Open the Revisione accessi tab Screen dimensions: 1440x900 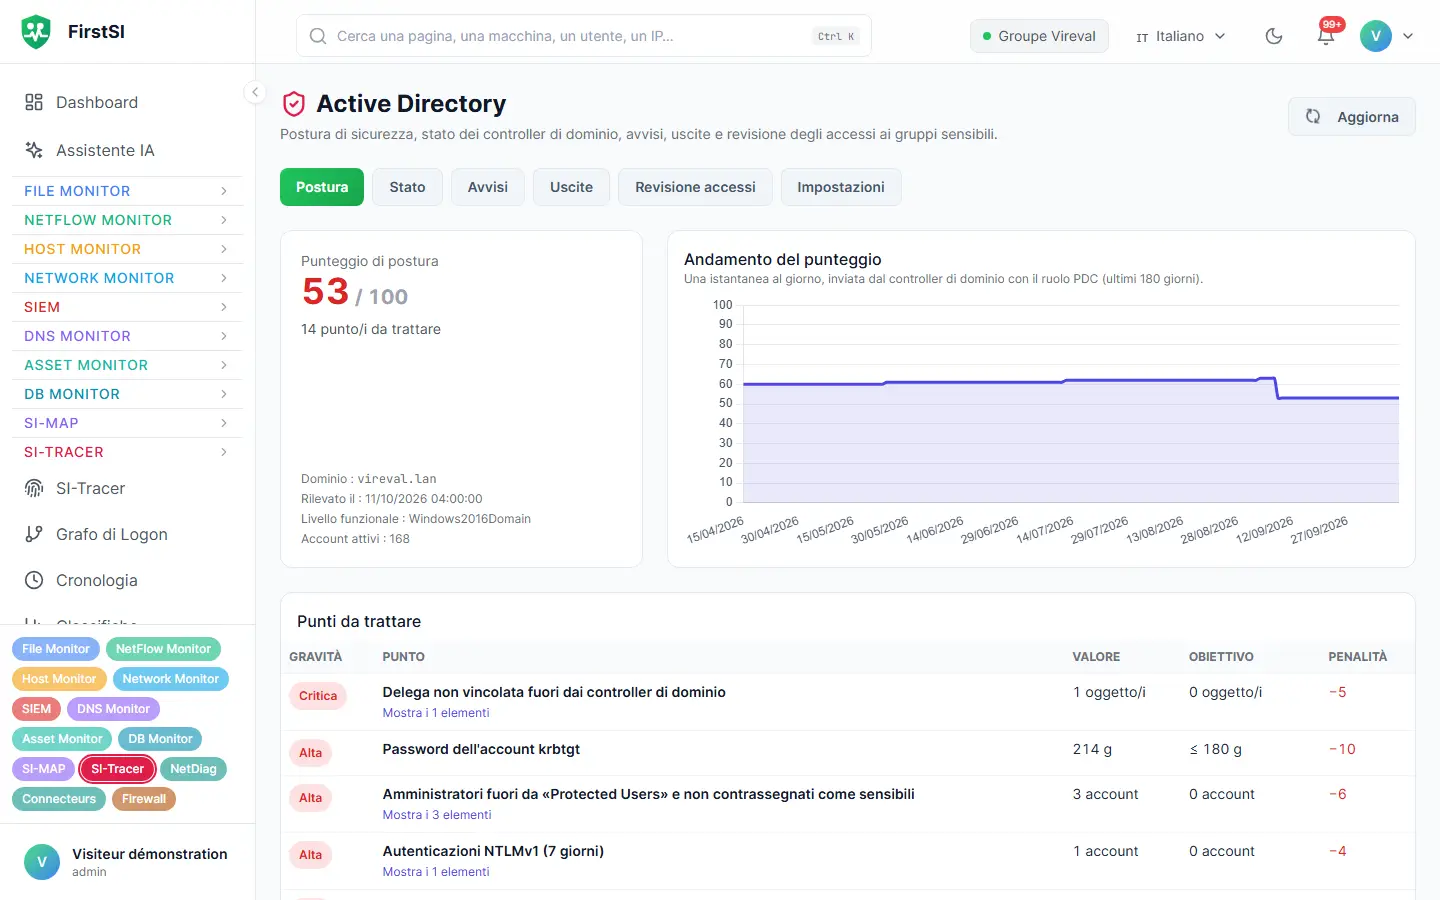pyautogui.click(x=695, y=187)
